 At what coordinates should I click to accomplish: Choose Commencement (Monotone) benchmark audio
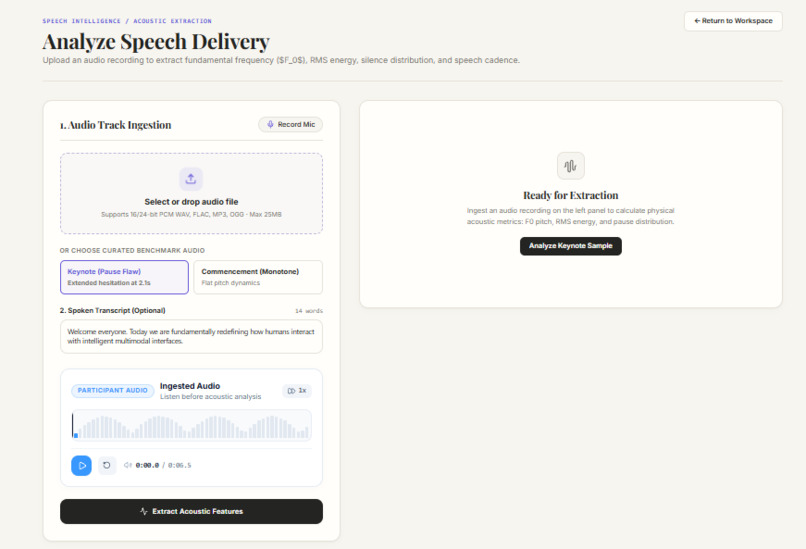258,277
